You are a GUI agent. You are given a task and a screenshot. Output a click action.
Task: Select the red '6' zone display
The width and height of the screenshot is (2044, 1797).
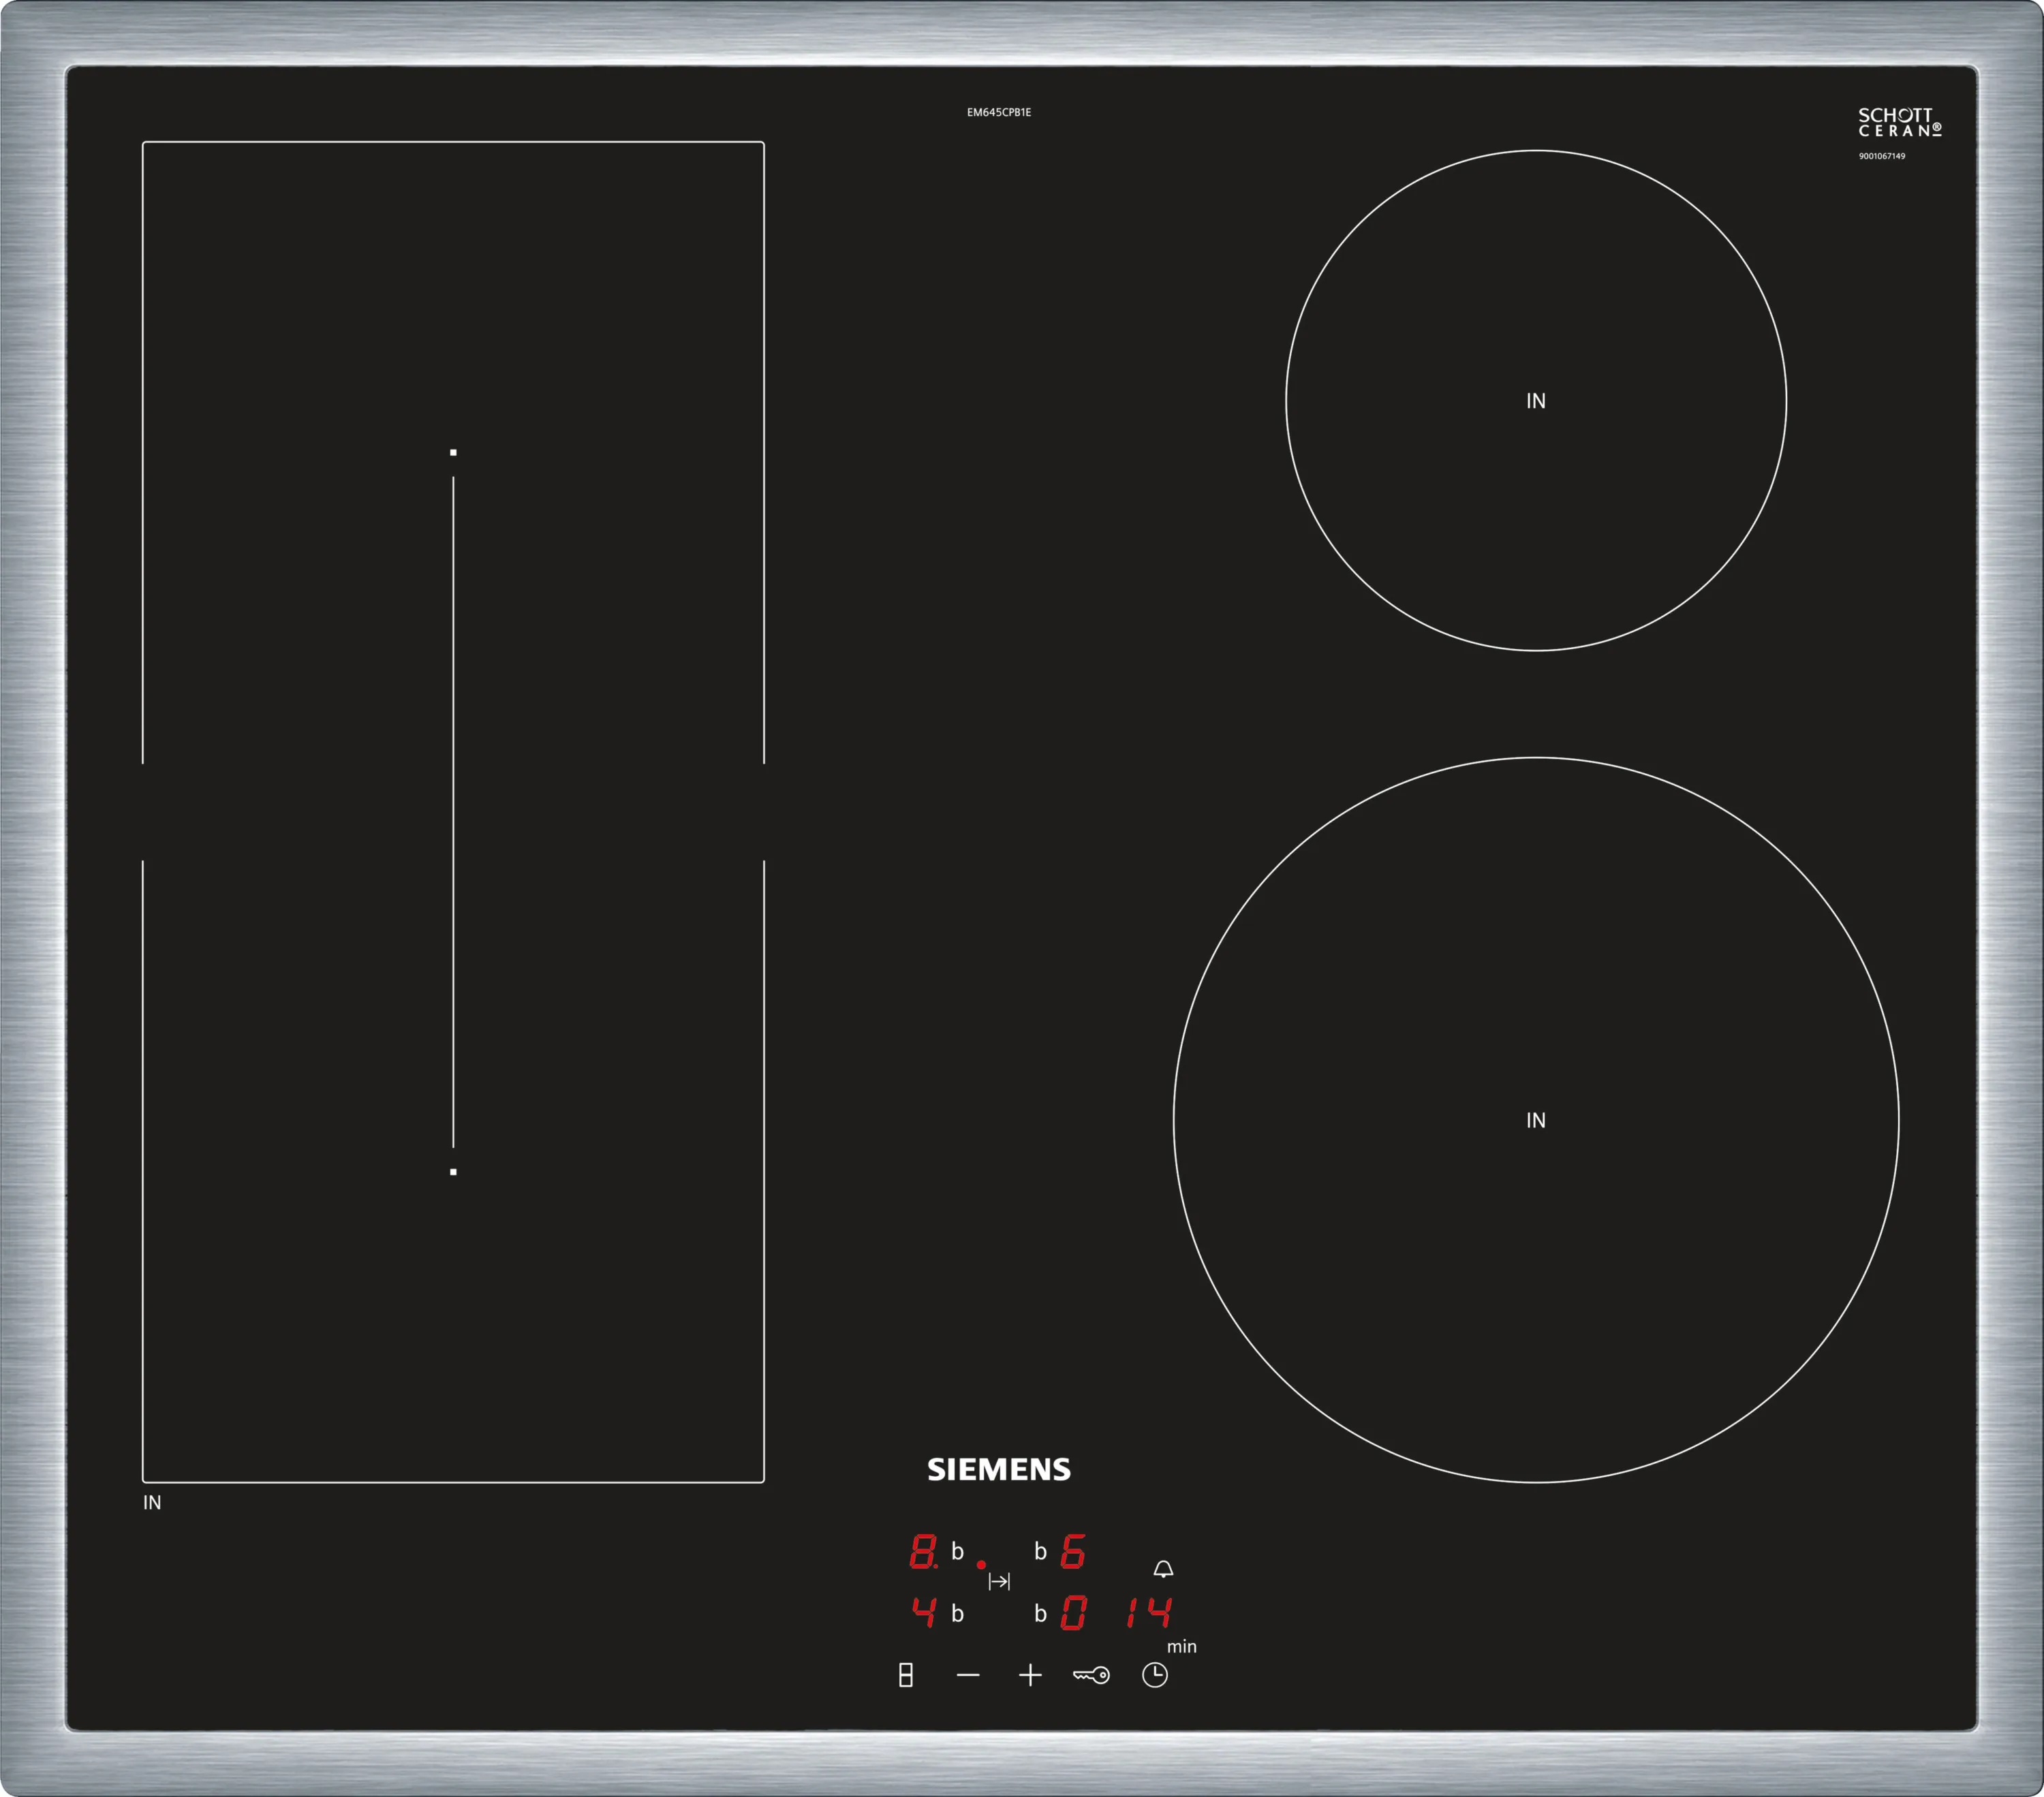[1073, 1552]
